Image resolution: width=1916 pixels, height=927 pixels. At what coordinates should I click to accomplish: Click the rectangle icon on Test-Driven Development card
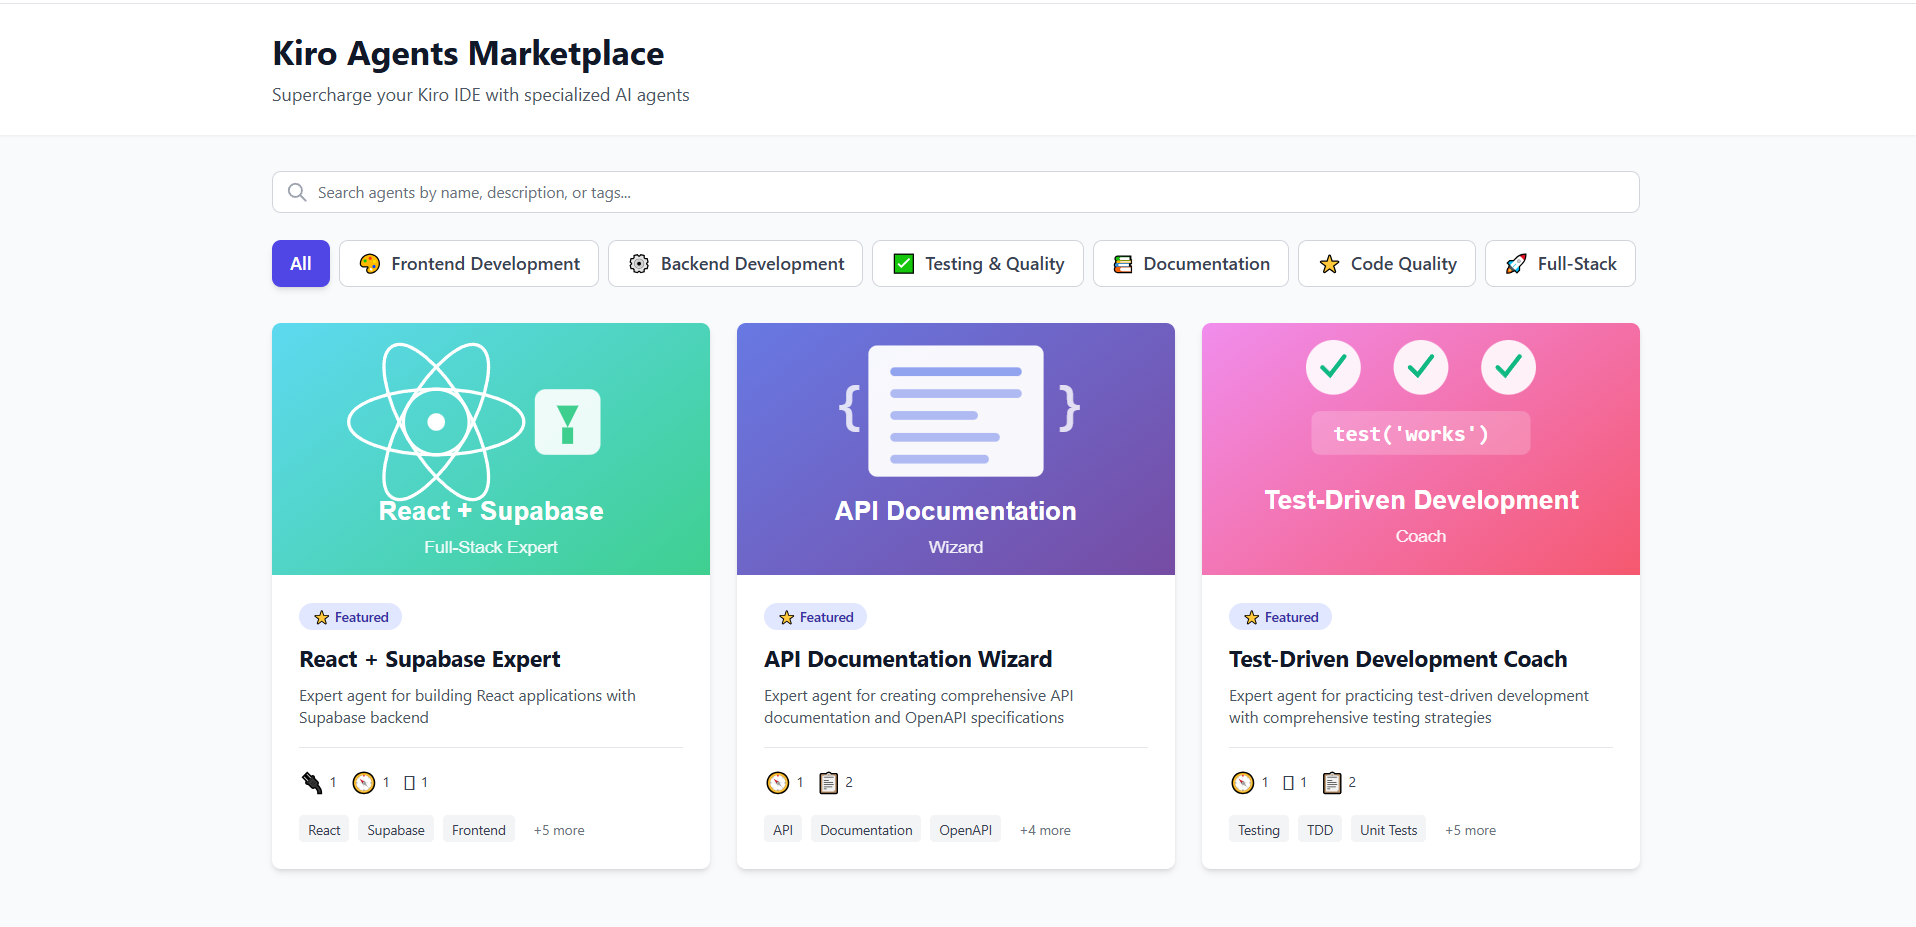click(x=1288, y=783)
